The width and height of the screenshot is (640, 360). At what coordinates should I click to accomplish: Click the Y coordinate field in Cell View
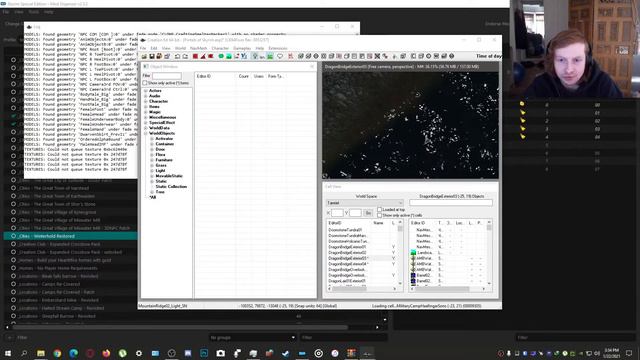tap(355, 213)
